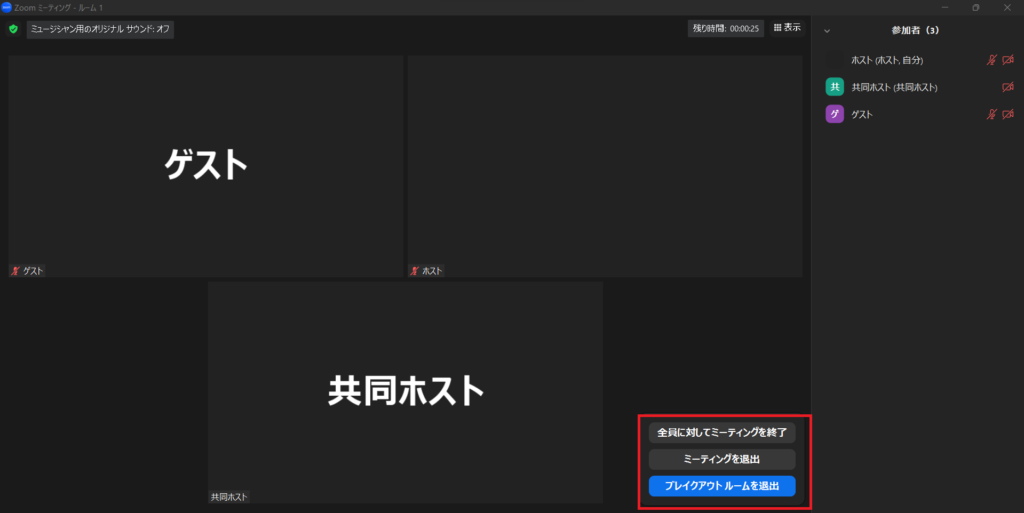1024x513 pixels.
Task: Click the purple ゲ guest avatar
Action: (x=834, y=115)
